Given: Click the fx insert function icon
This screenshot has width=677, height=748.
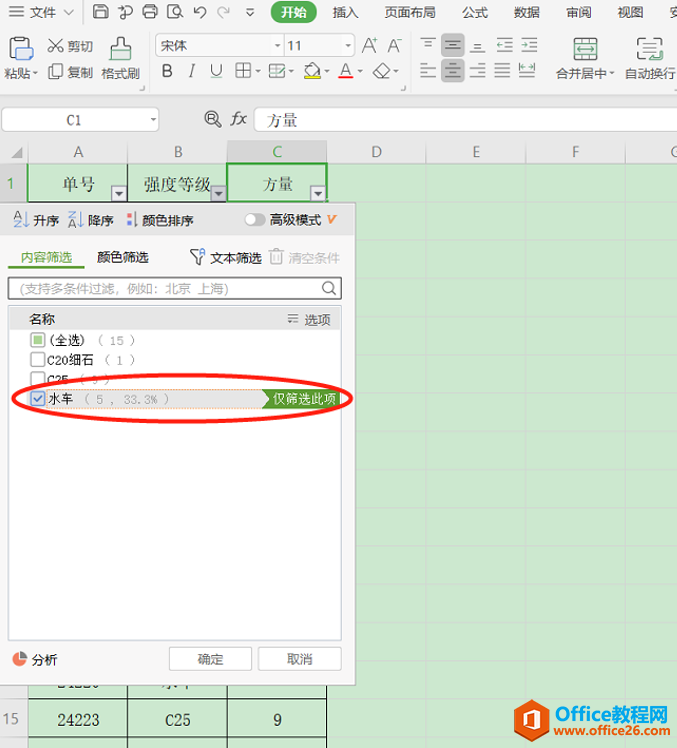Looking at the screenshot, I should pos(239,119).
